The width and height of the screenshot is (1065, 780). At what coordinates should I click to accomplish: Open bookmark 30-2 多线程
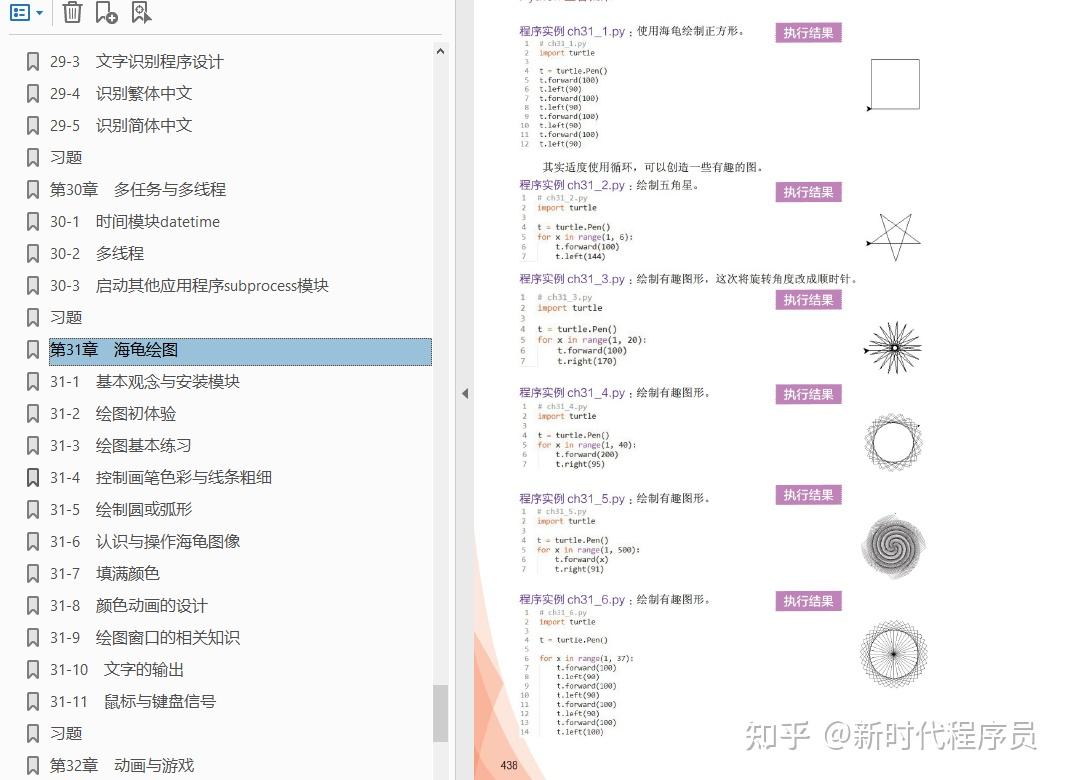[x=96, y=253]
